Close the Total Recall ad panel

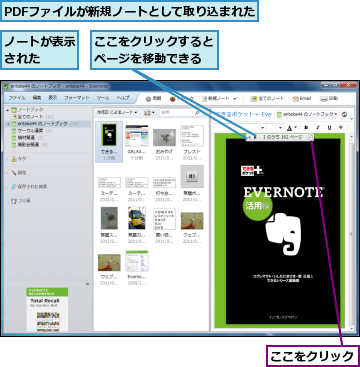pos(87,284)
